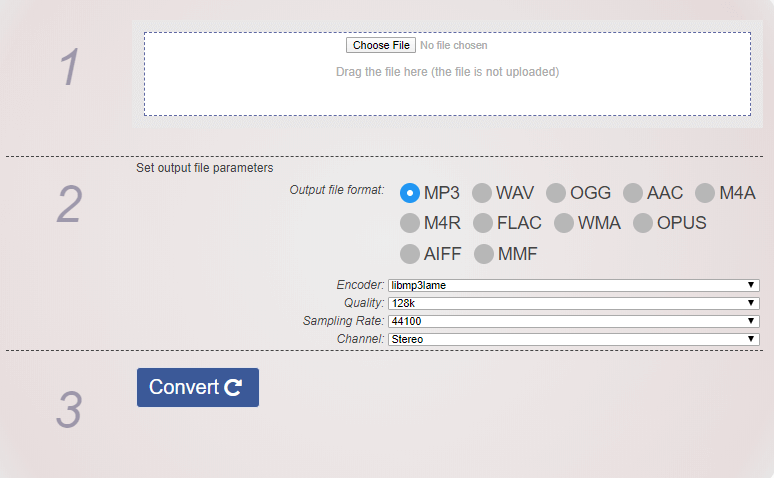Open the Encoder dropdown
The image size is (774, 478).
tap(573, 286)
